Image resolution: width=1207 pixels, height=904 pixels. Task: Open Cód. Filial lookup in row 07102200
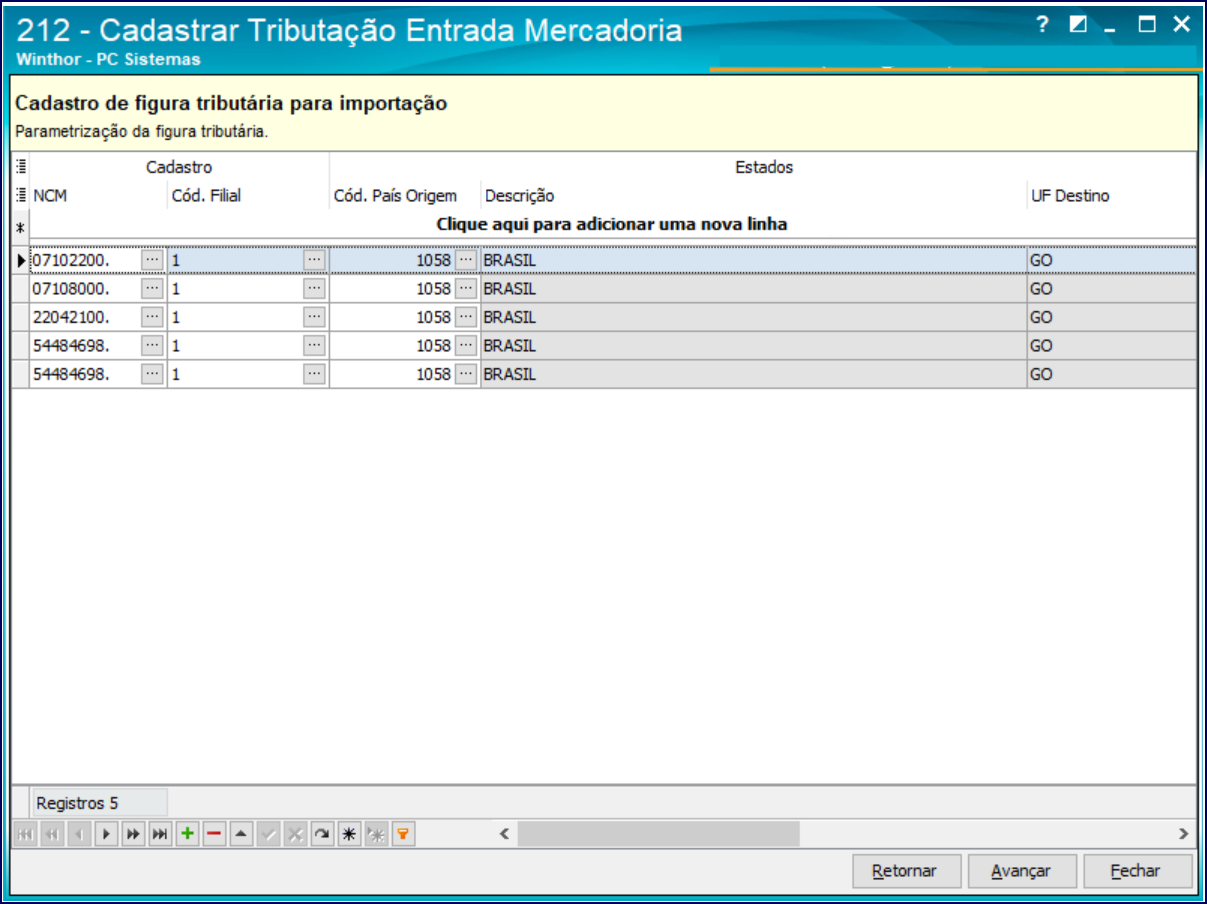tap(315, 260)
